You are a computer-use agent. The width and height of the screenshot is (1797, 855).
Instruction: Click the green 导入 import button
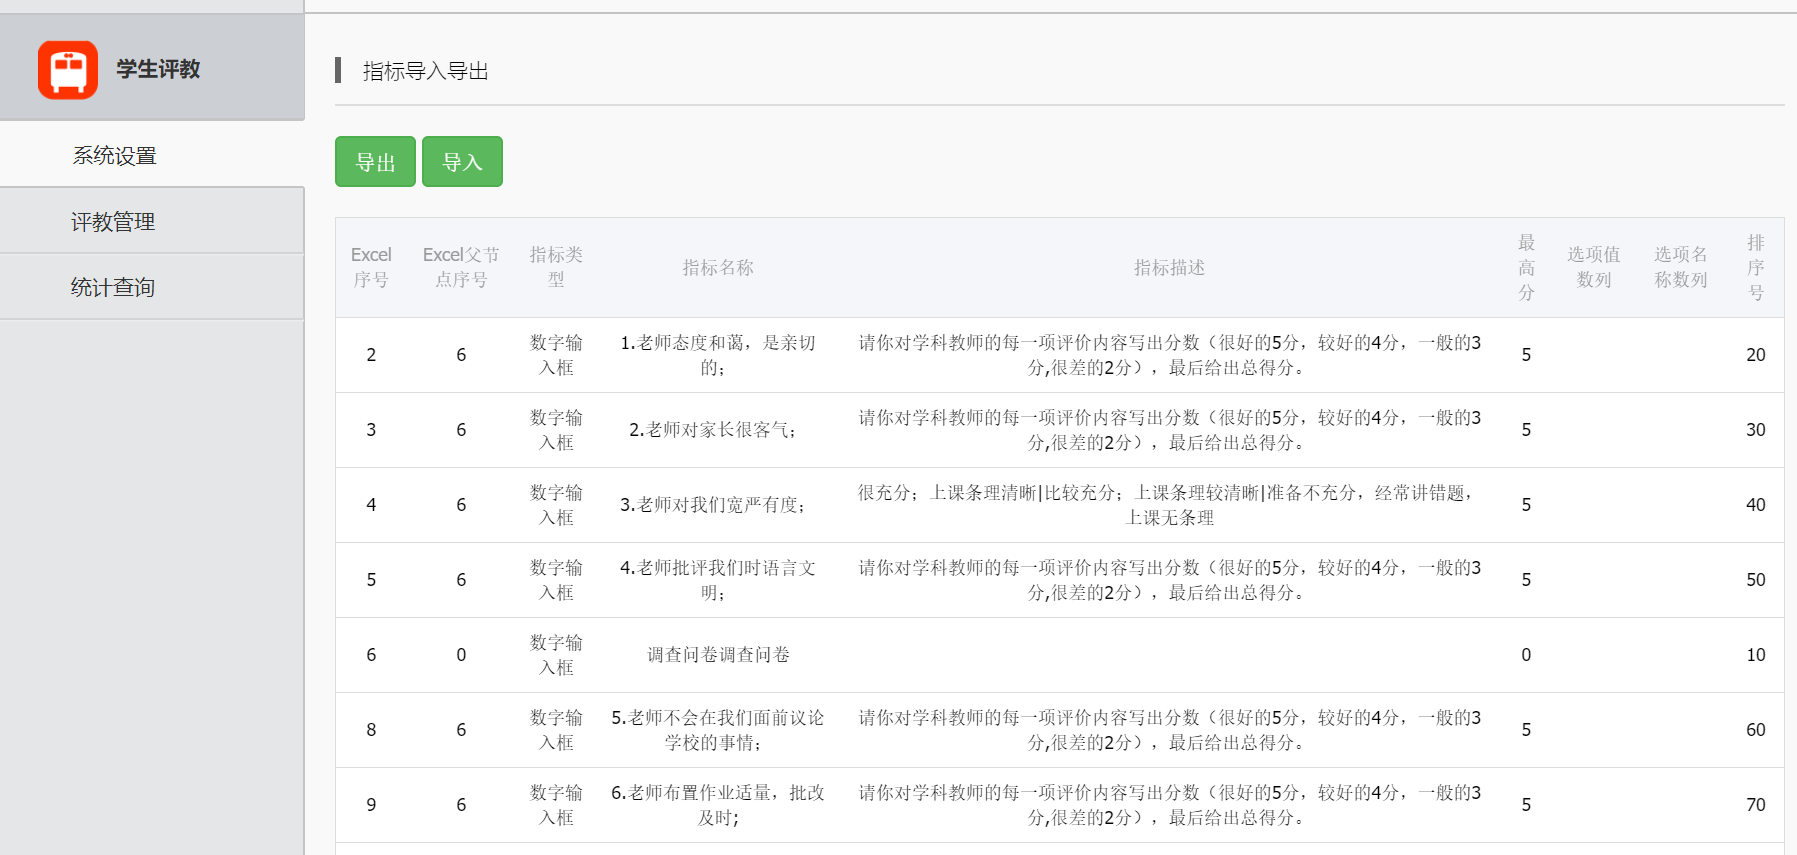pos(462,162)
